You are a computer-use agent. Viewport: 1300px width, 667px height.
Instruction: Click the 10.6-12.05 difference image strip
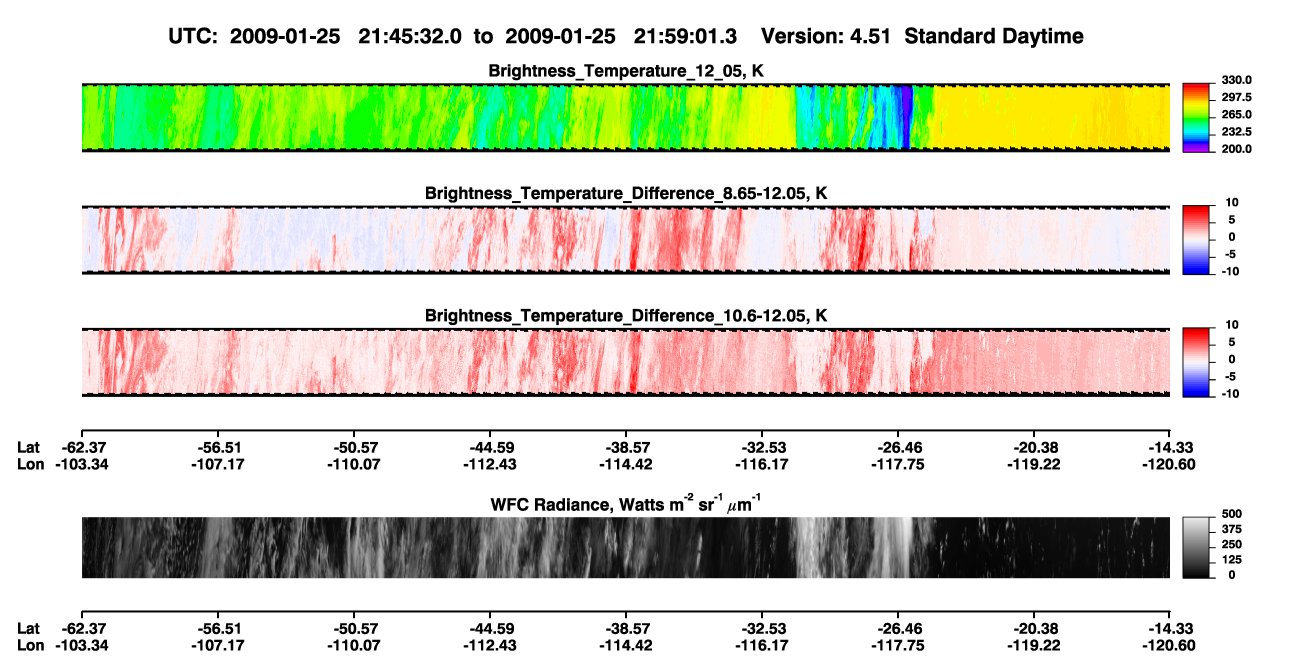[625, 362]
